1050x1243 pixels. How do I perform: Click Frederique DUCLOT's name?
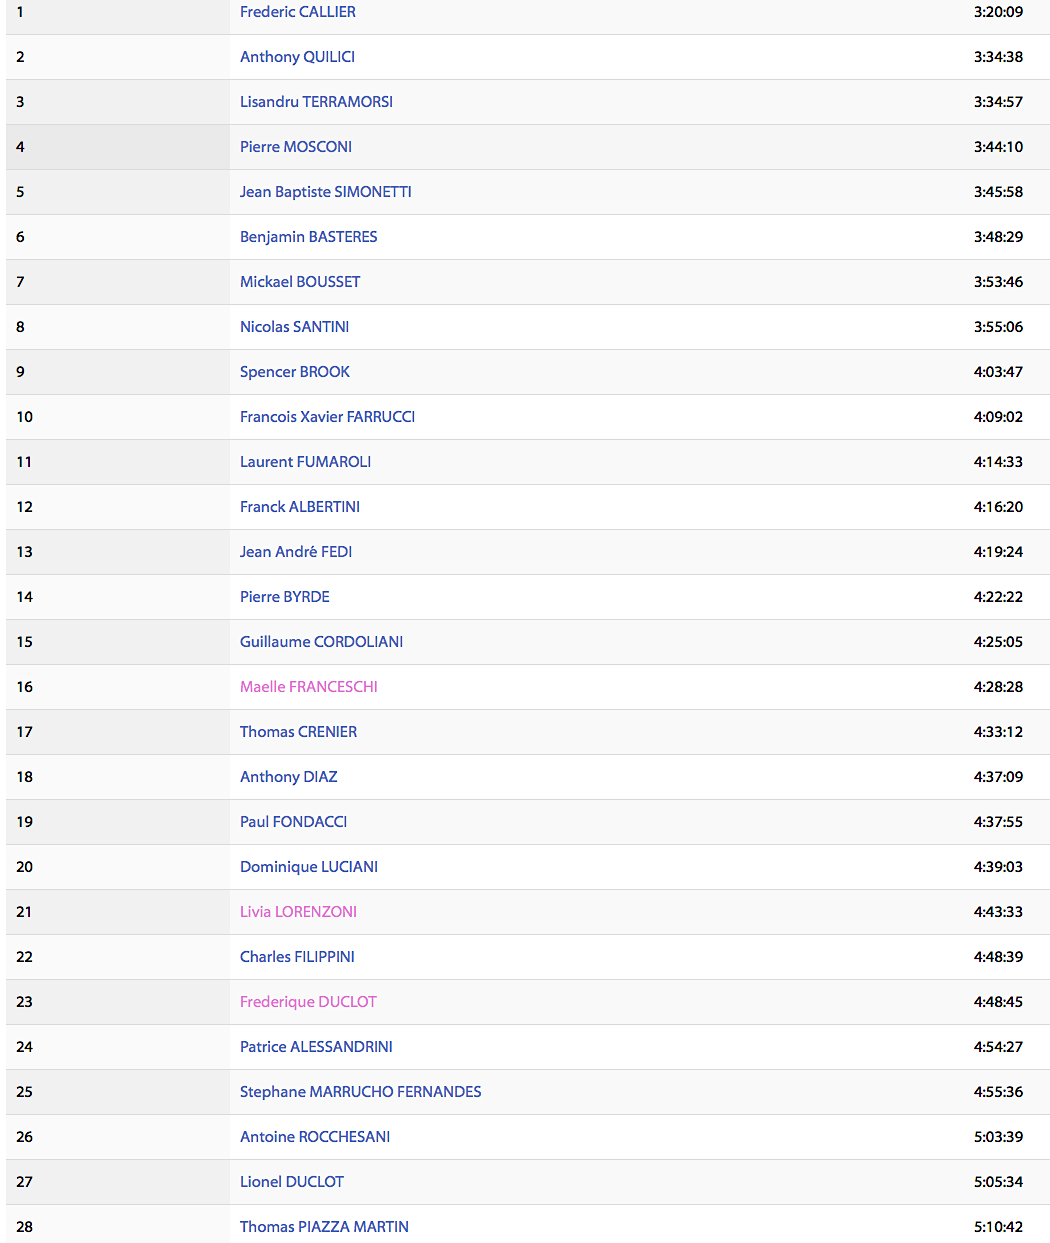click(308, 1002)
